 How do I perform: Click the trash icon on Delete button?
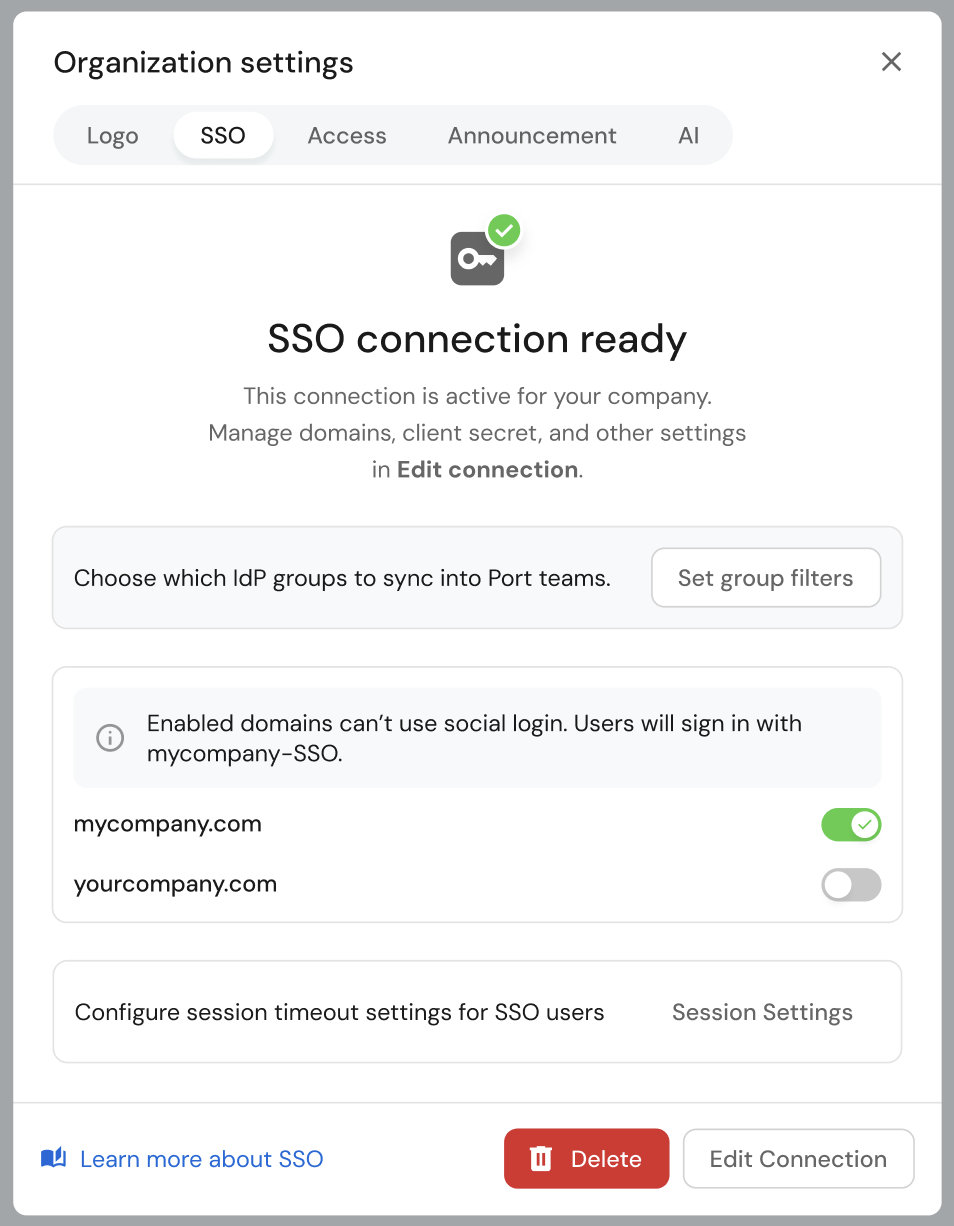pyautogui.click(x=541, y=1159)
